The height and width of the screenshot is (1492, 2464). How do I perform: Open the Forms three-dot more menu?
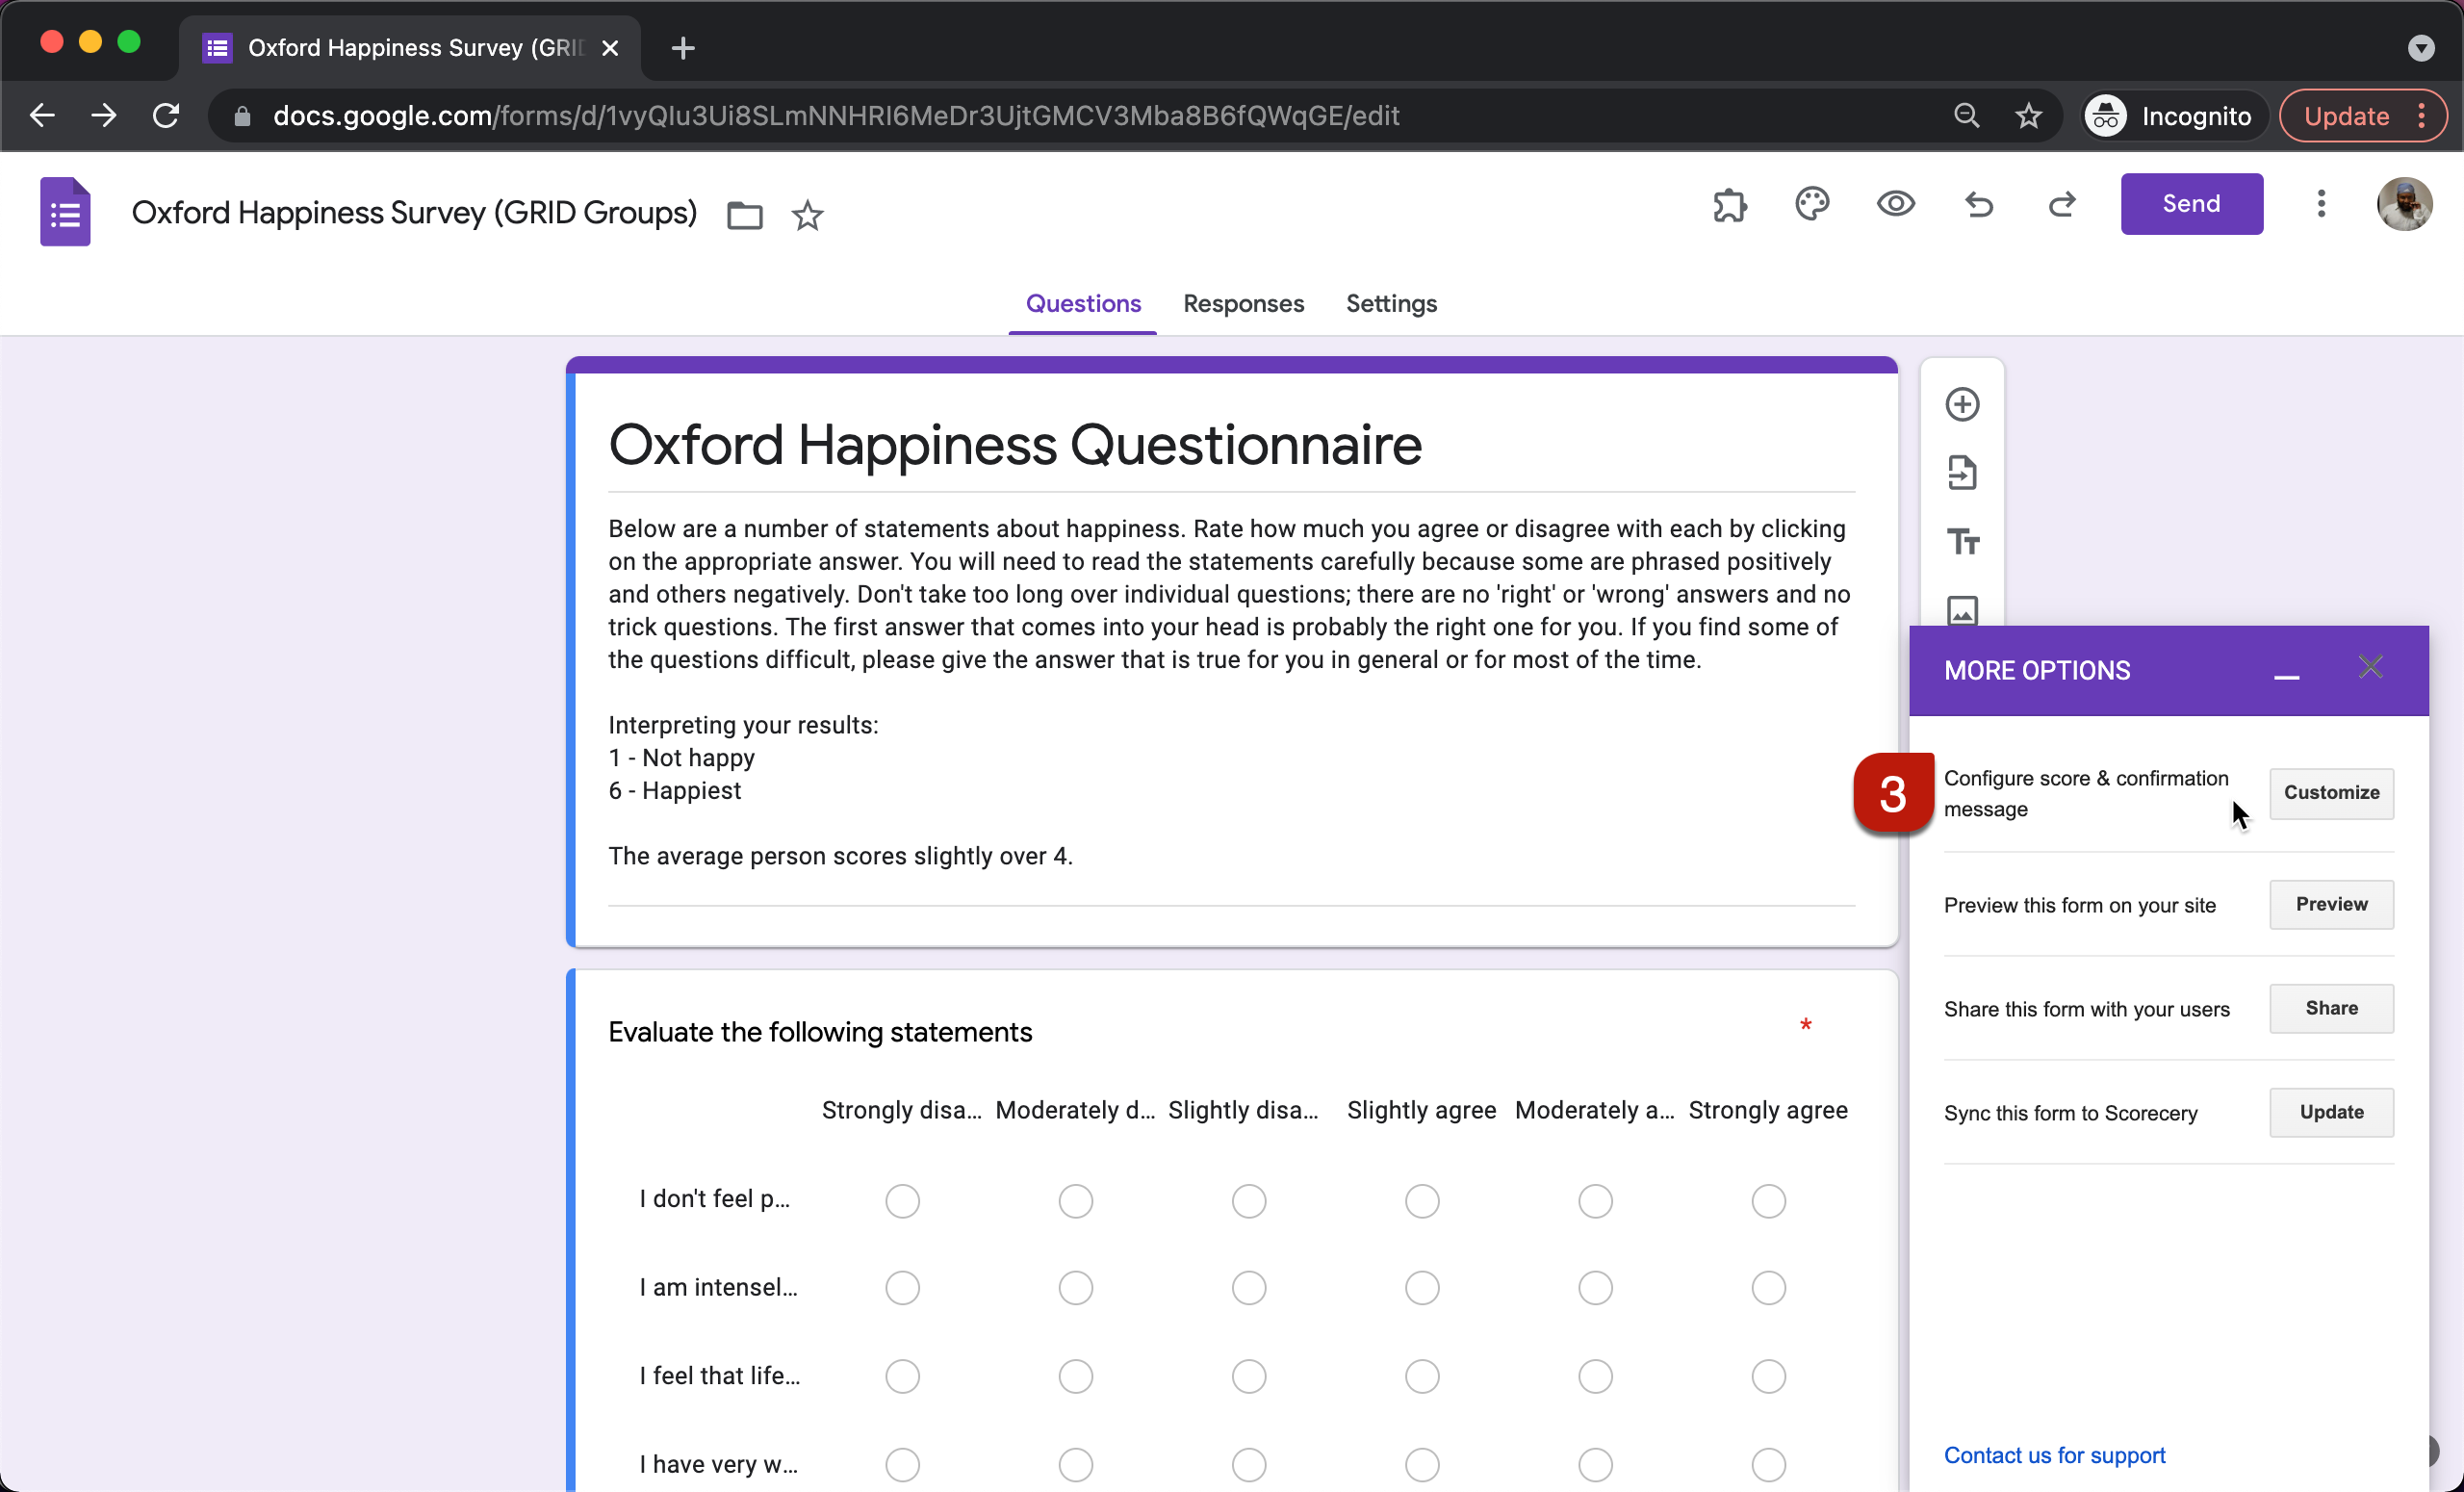pos(2321,204)
